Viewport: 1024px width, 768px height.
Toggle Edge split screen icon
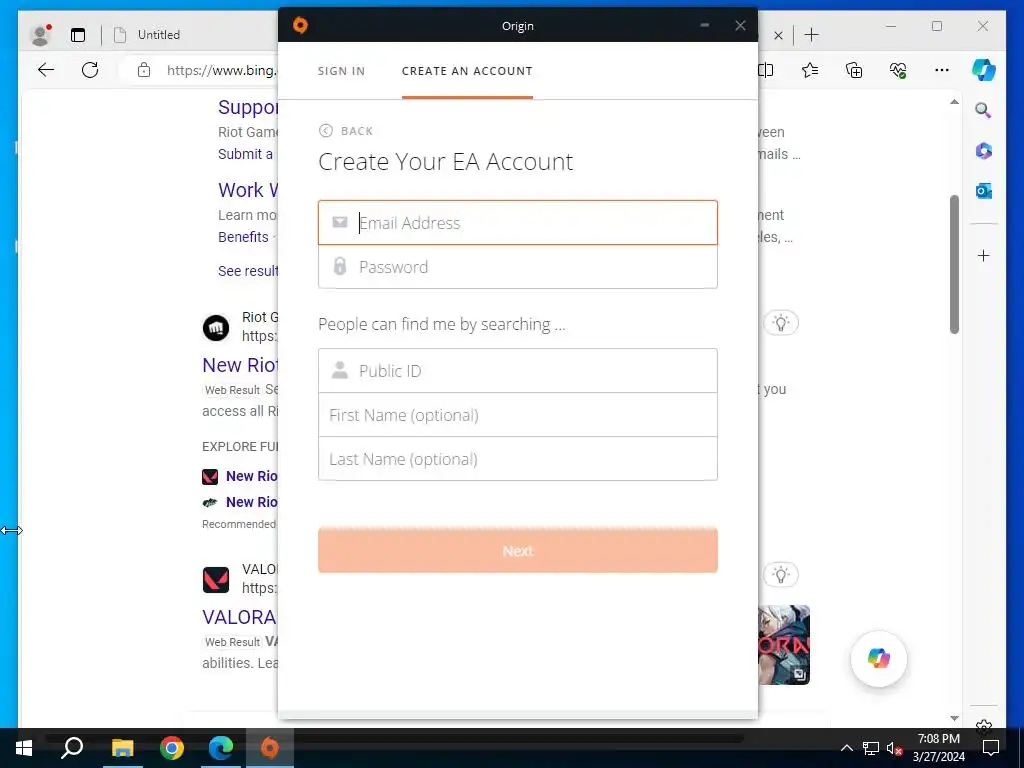click(x=765, y=70)
